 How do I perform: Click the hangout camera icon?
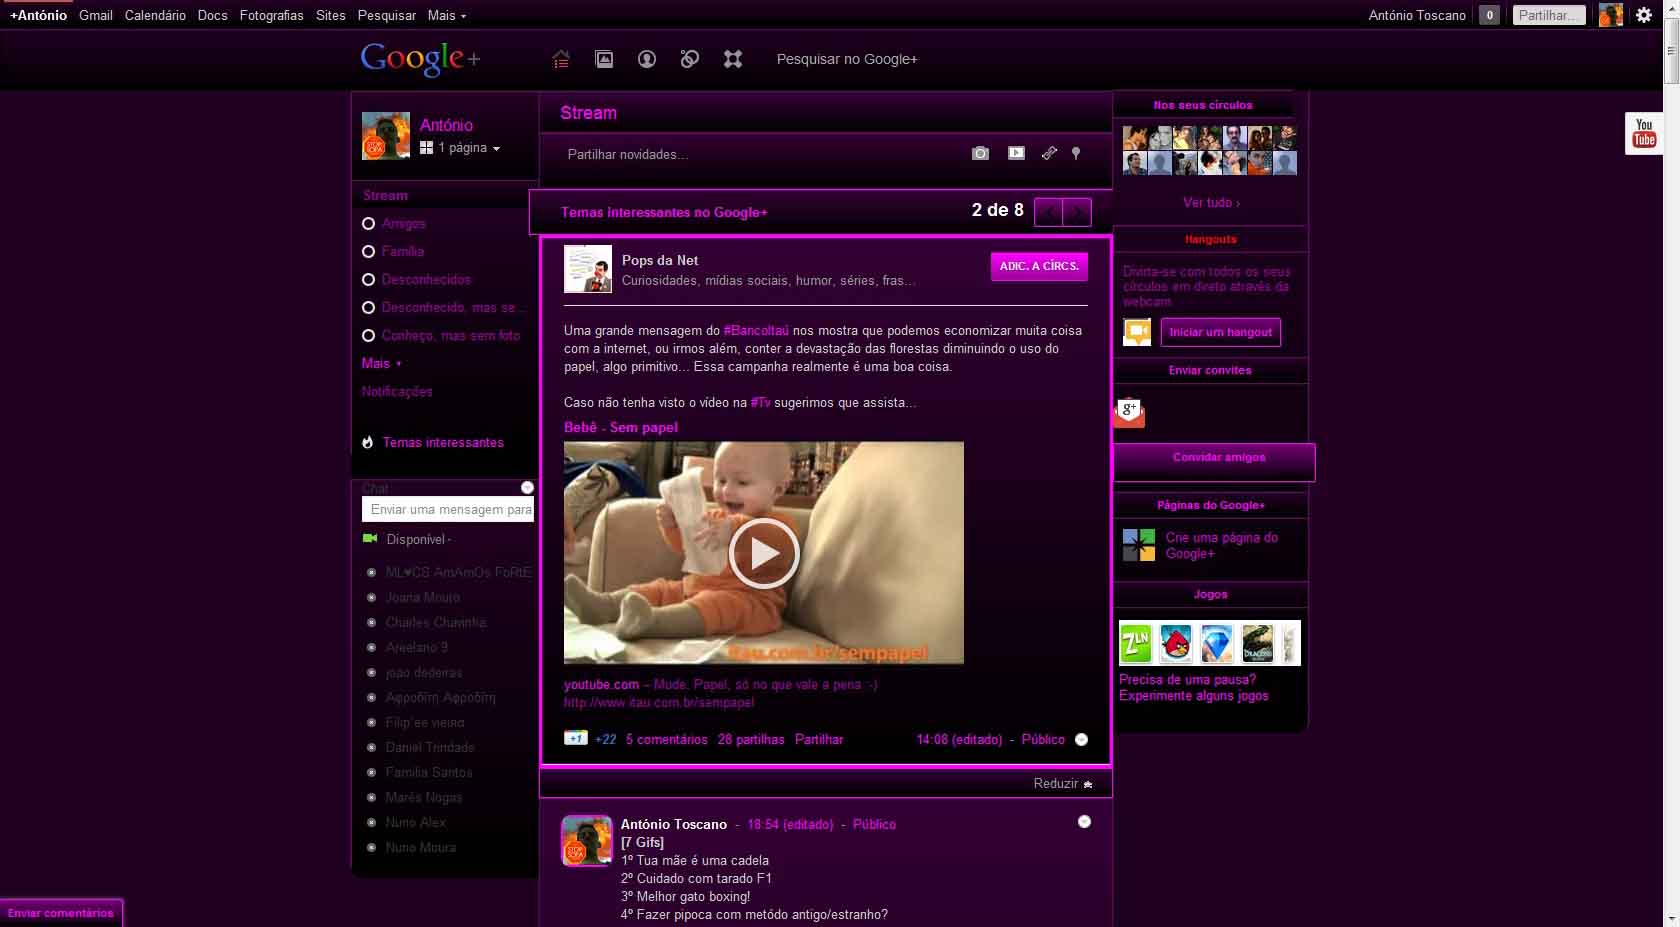click(x=1137, y=332)
